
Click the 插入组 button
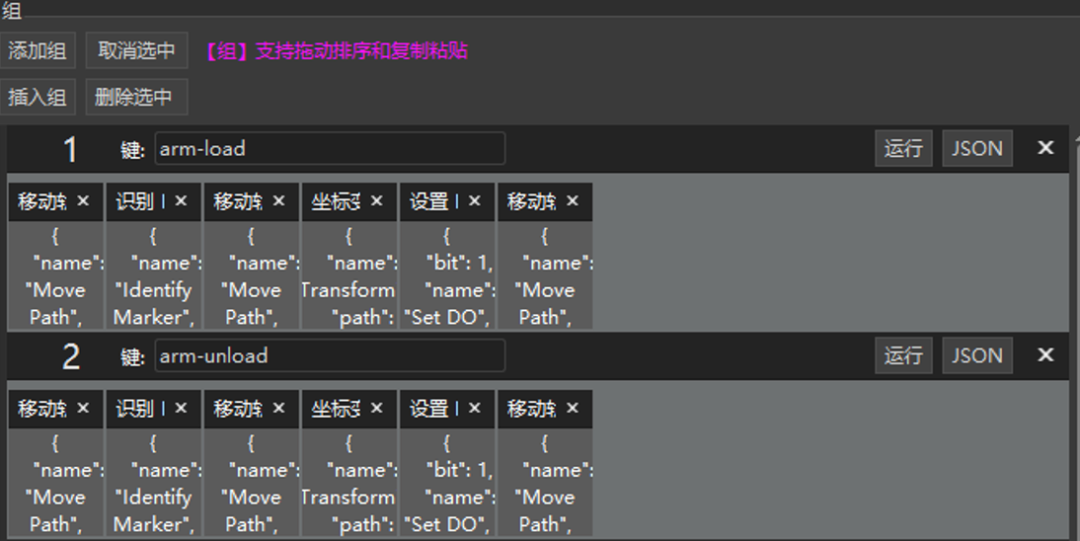(x=37, y=97)
